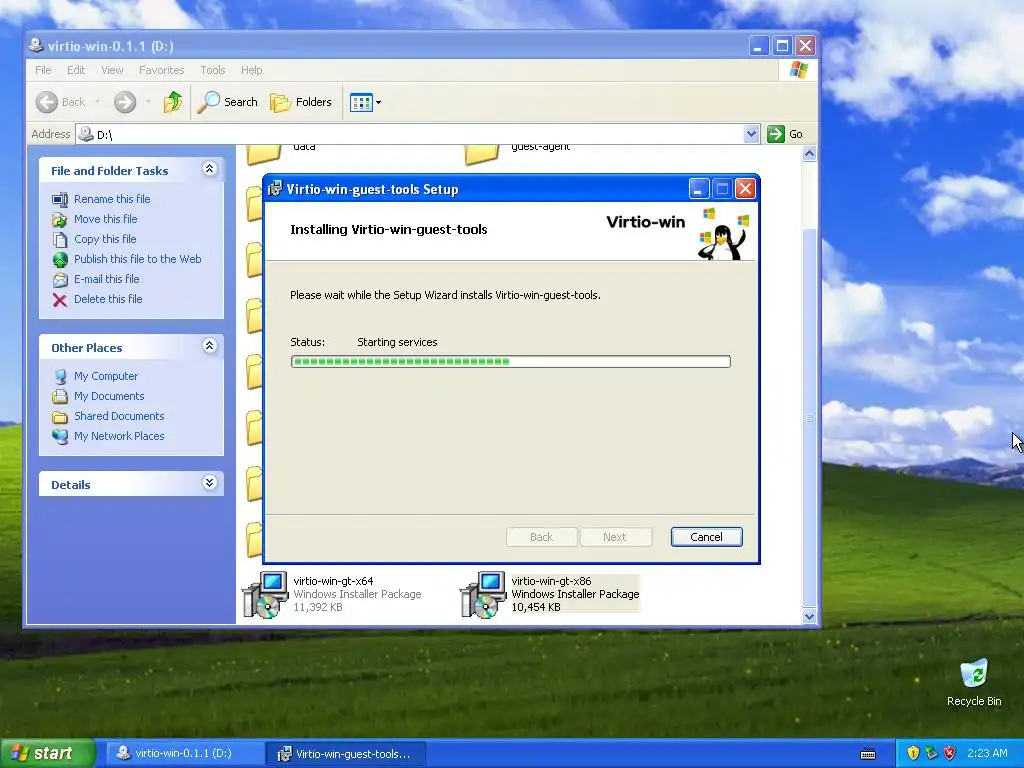Click the E-mail envelope icon
The width and height of the screenshot is (1024, 768).
(x=60, y=280)
